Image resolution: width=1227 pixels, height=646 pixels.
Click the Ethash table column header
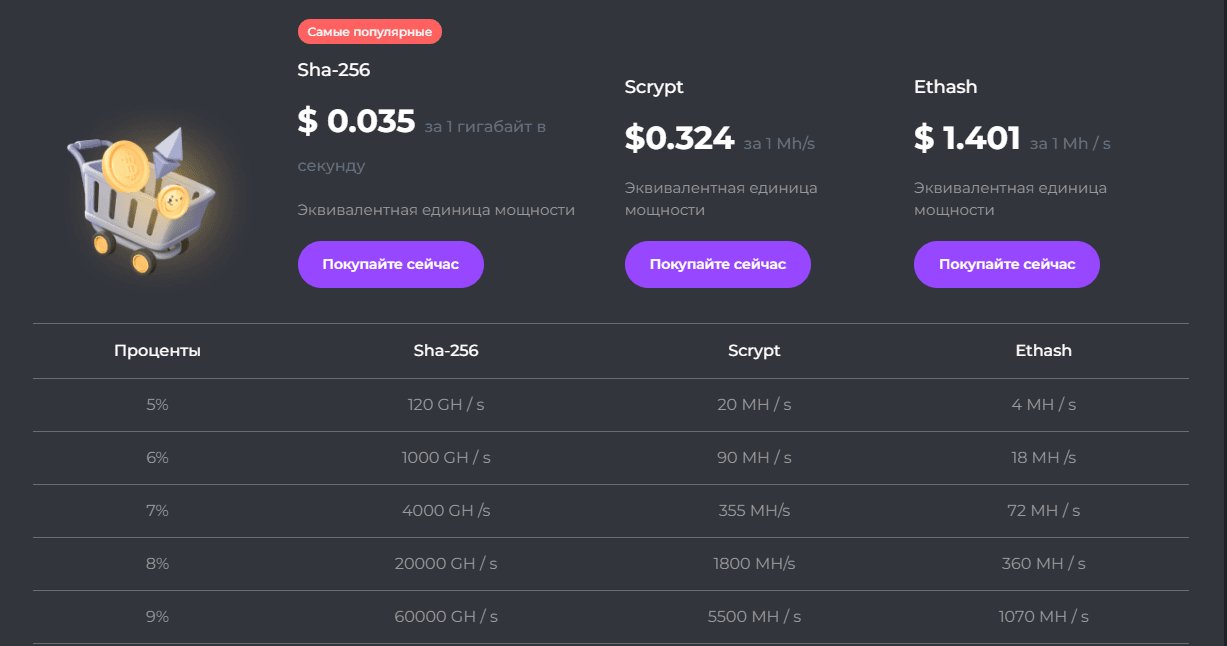[1043, 351]
